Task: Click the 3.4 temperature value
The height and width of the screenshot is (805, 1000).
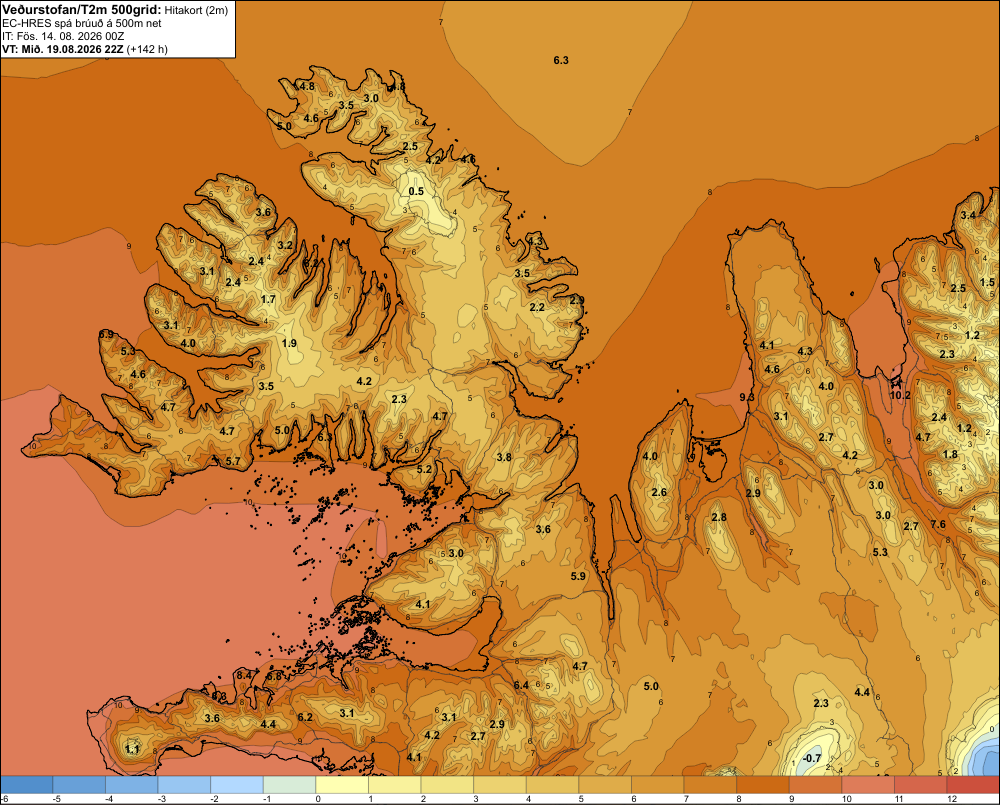Action: tap(968, 215)
